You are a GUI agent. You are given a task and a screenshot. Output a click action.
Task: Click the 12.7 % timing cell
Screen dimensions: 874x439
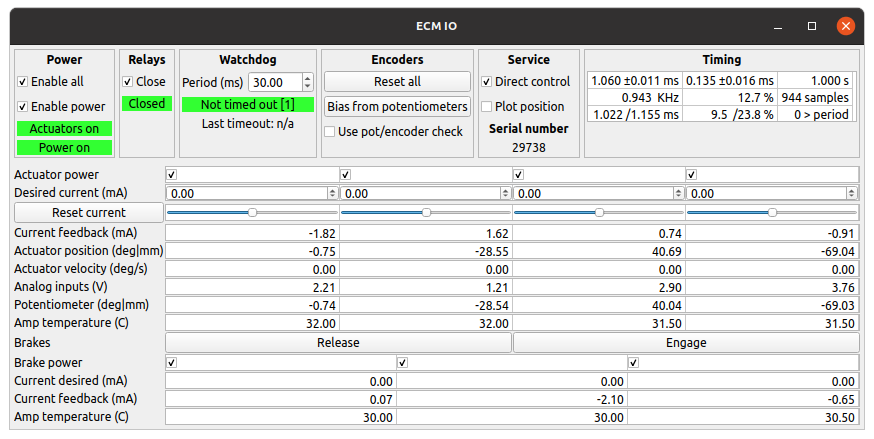pos(730,97)
